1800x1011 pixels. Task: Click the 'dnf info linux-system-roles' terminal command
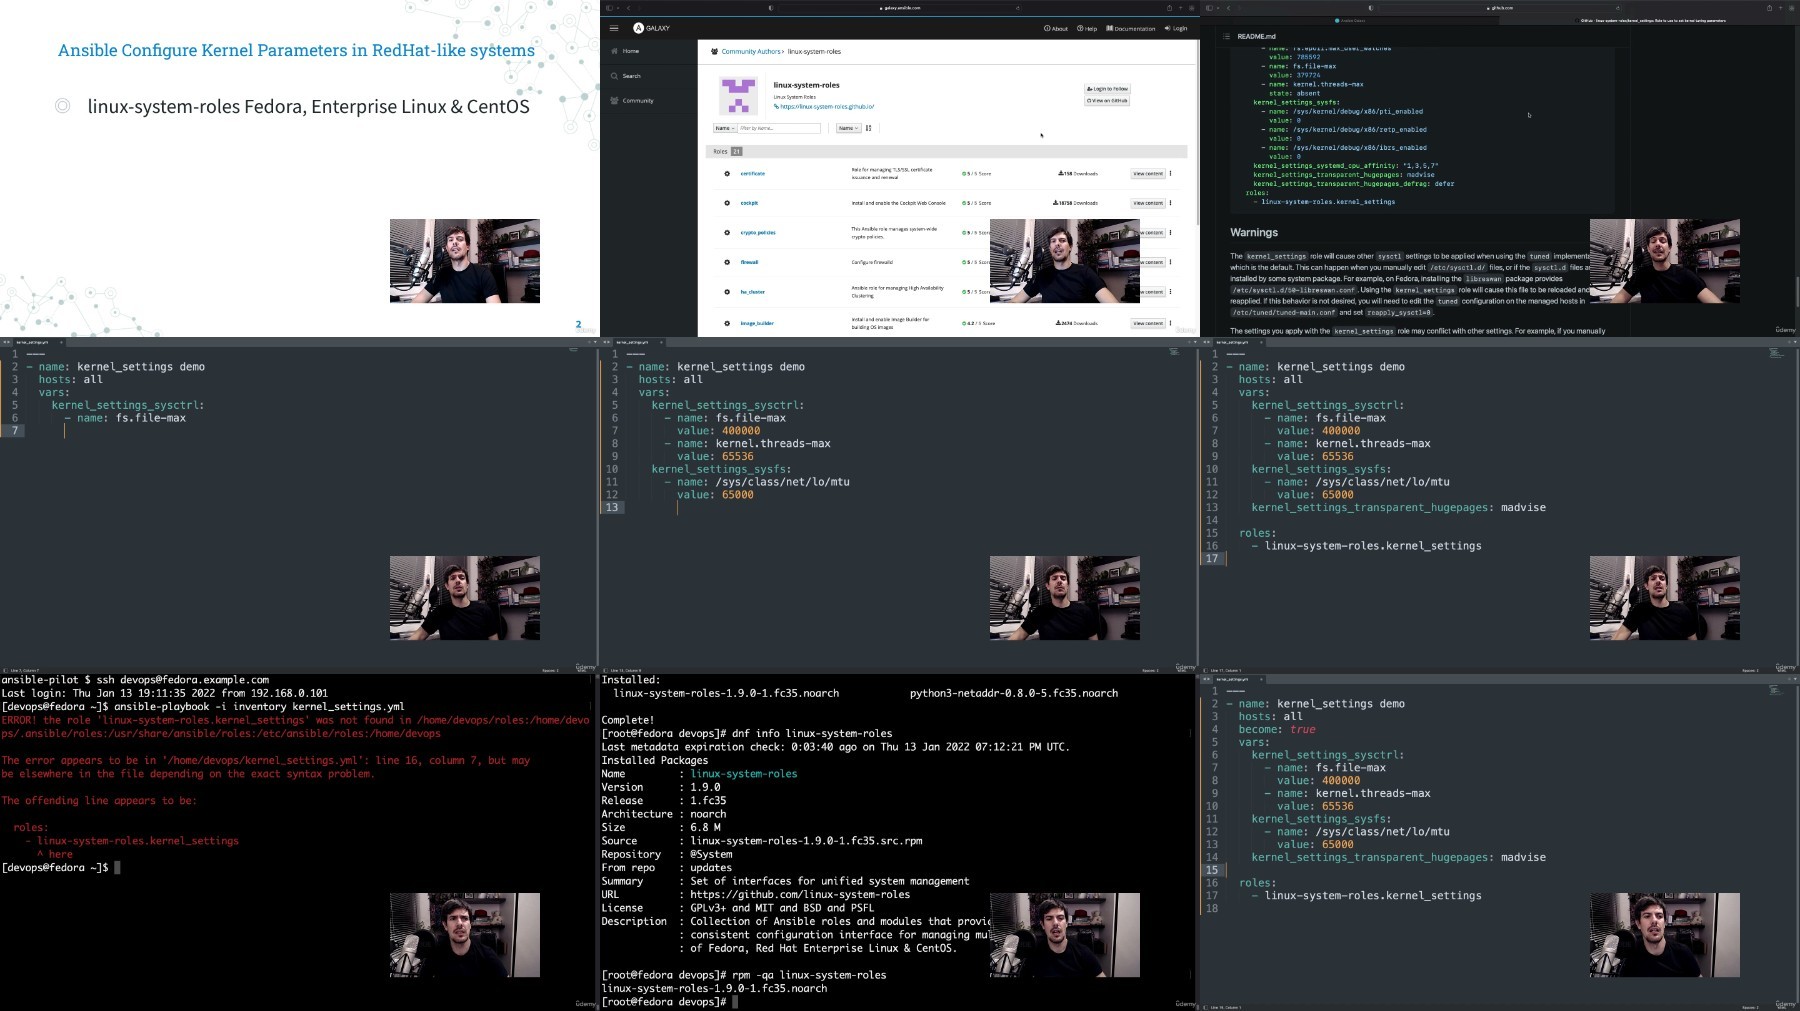[x=812, y=733]
